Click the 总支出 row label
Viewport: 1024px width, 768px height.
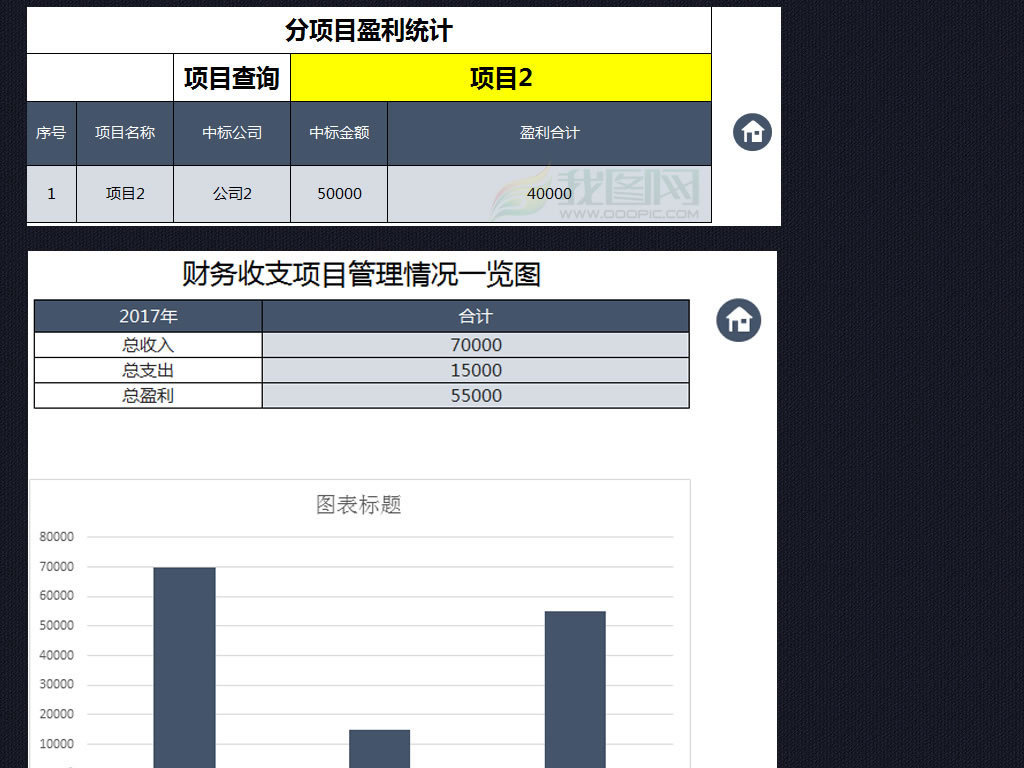[x=148, y=370]
